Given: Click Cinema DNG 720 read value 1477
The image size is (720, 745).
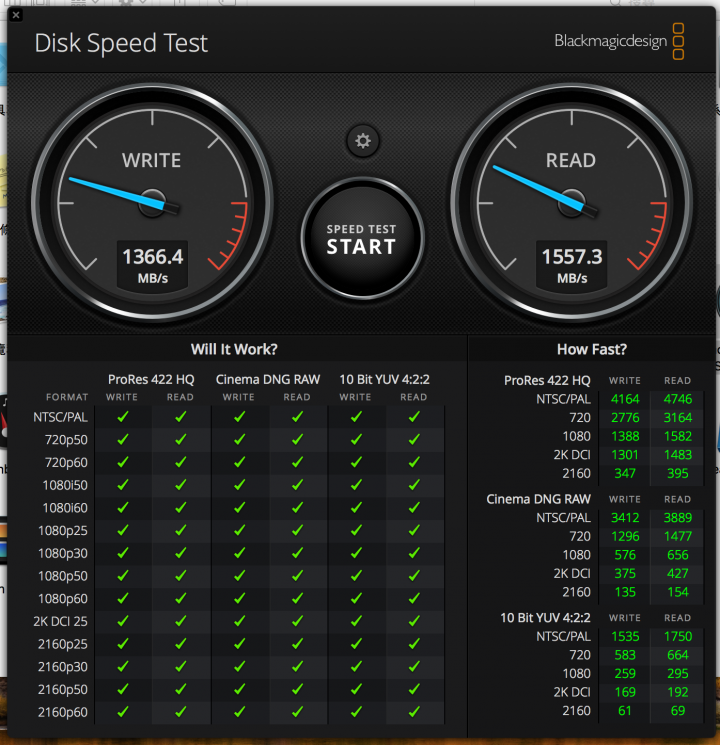Looking at the screenshot, I should pyautogui.click(x=678, y=536).
